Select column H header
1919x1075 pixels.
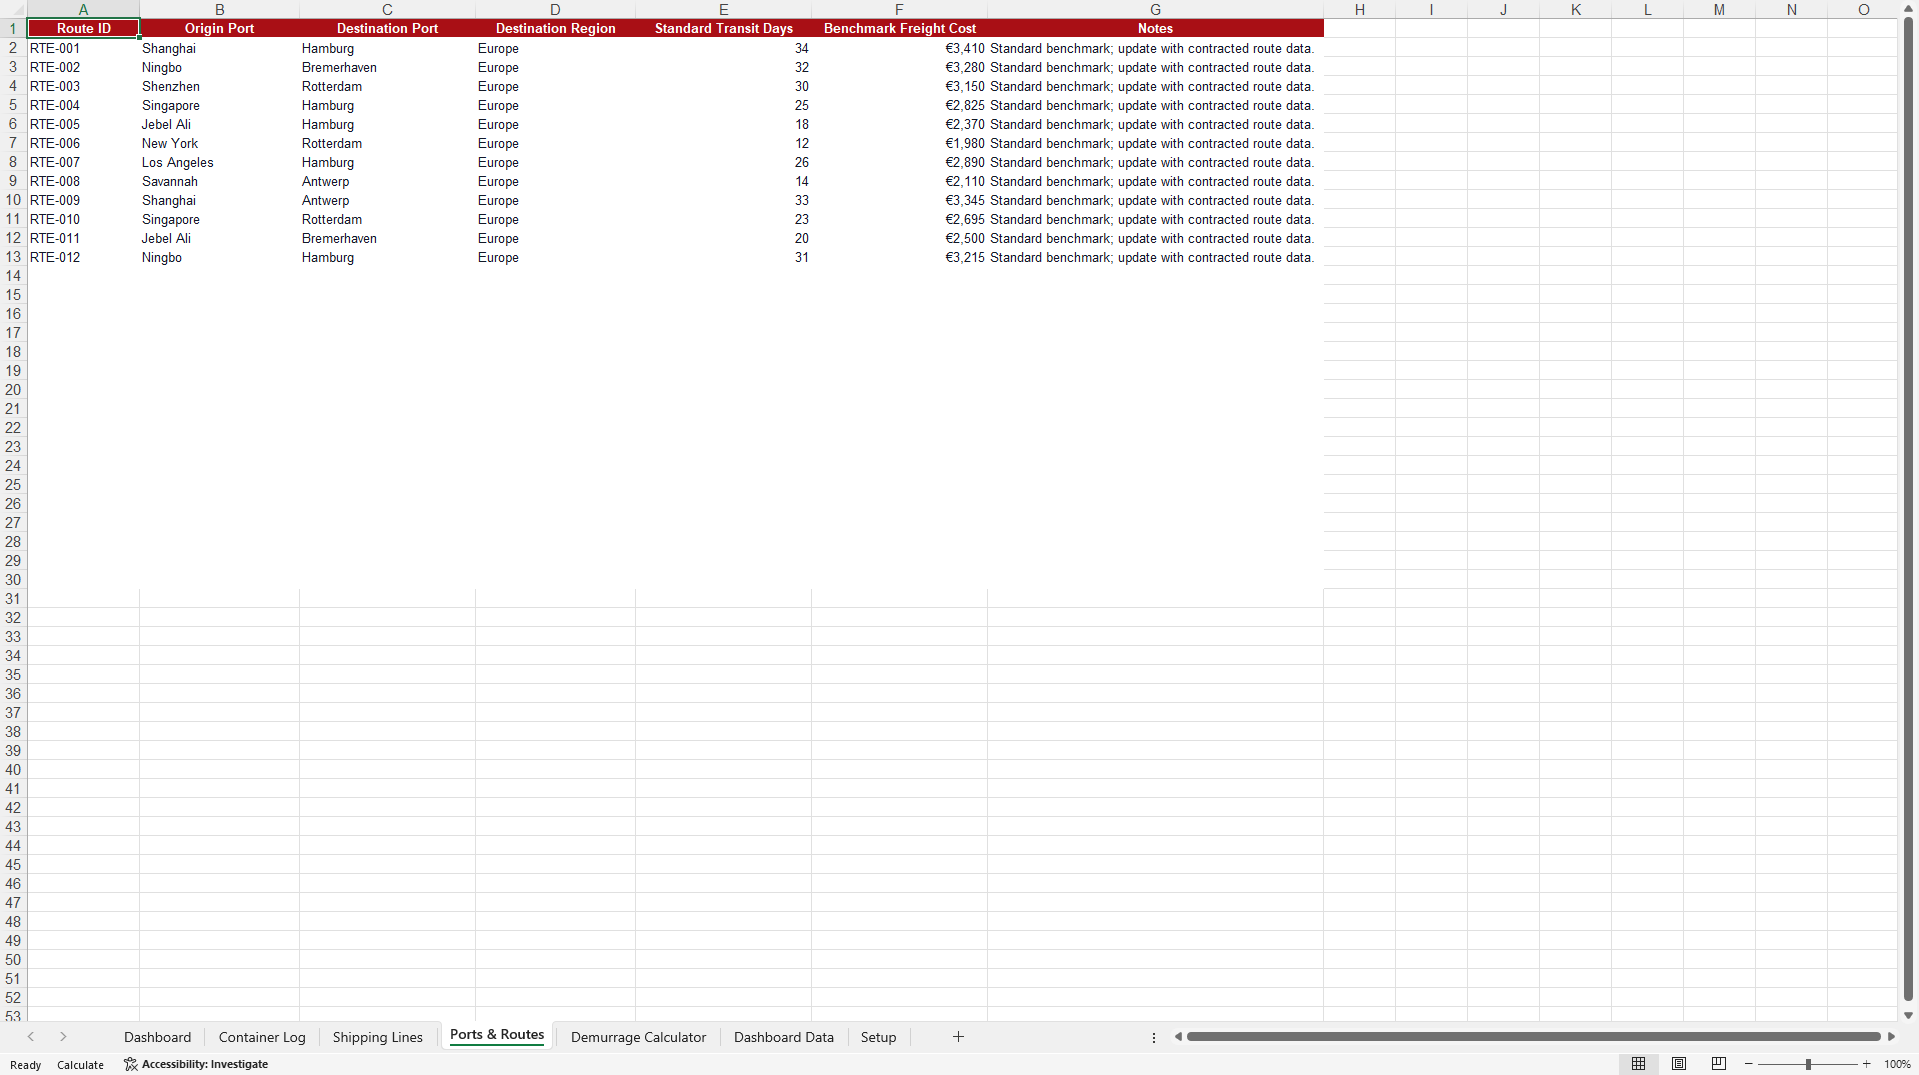coord(1359,9)
